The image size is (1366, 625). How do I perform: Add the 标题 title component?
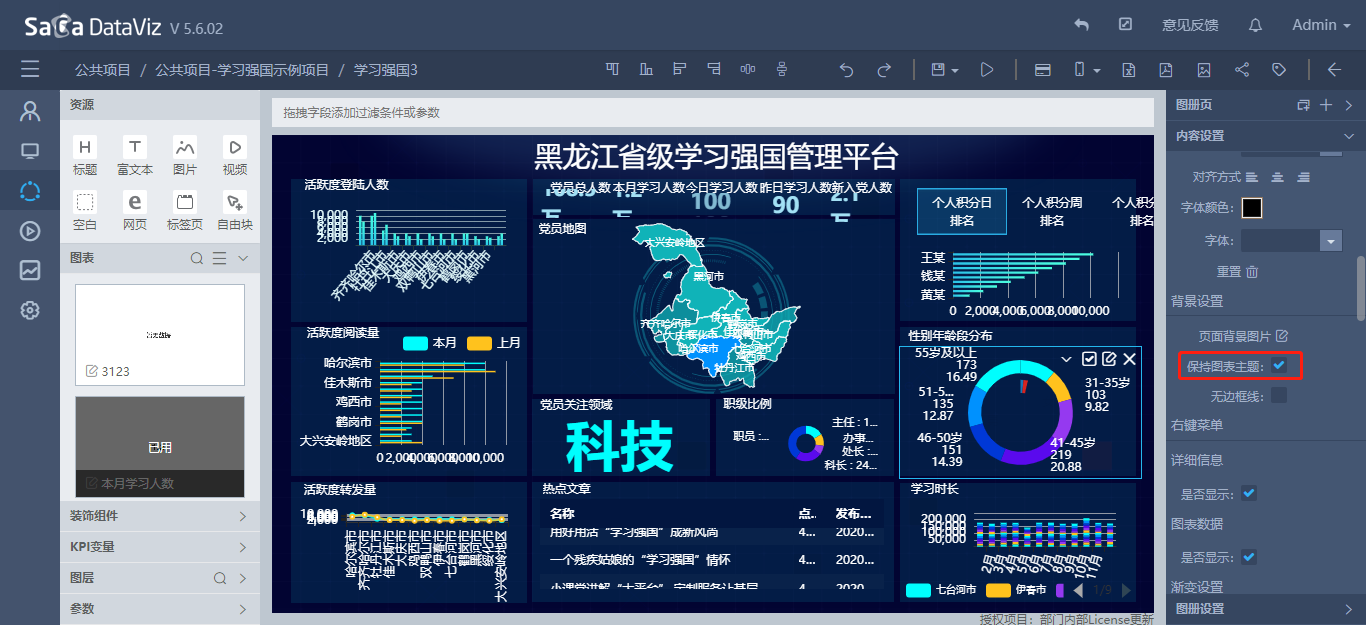(x=85, y=155)
